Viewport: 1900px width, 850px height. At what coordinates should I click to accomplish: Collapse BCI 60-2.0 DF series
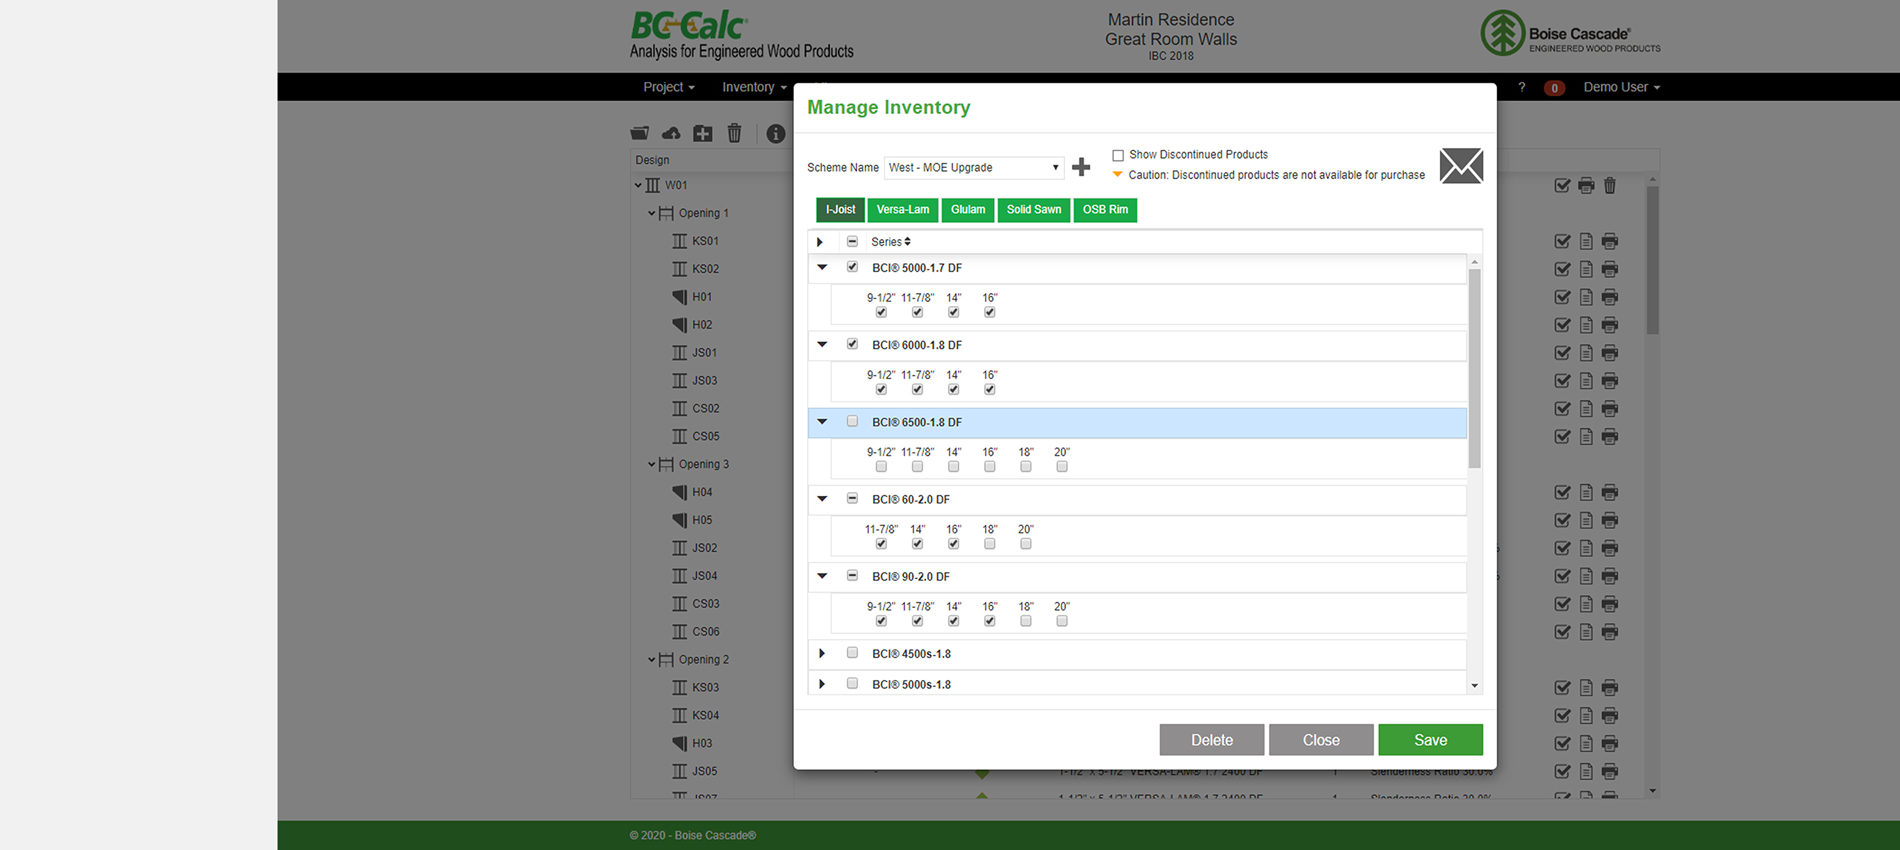(822, 498)
